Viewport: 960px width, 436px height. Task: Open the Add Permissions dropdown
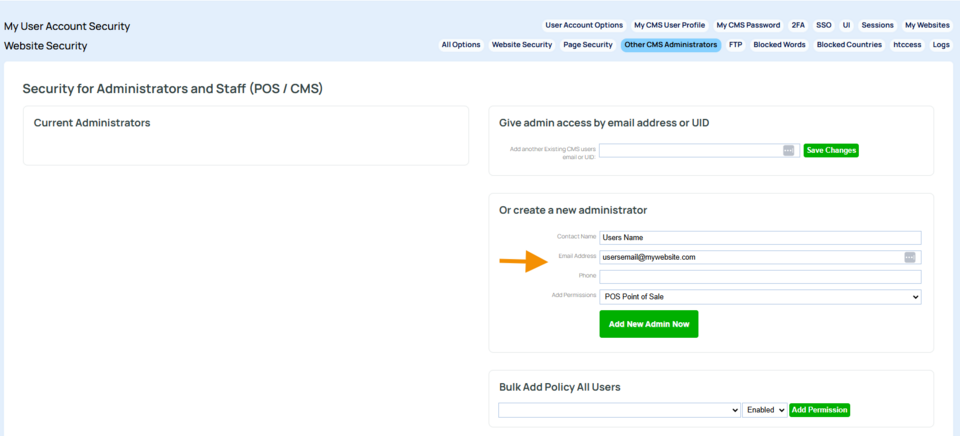[x=760, y=297]
